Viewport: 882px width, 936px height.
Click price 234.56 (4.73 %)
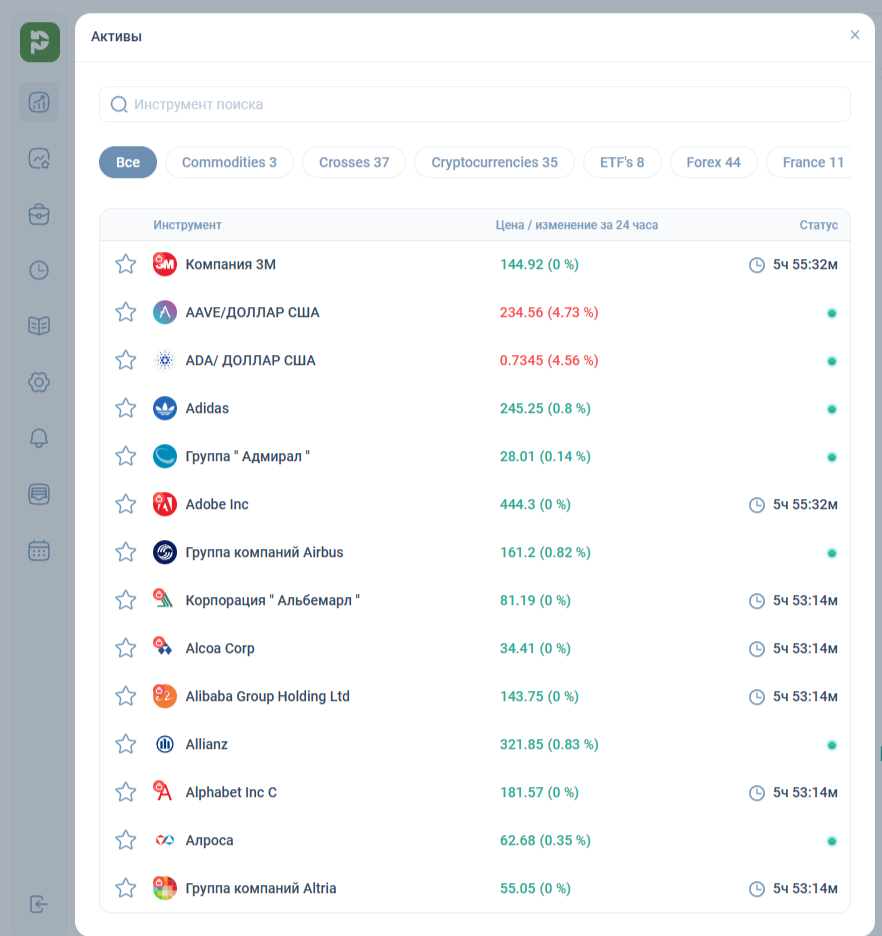(x=549, y=312)
